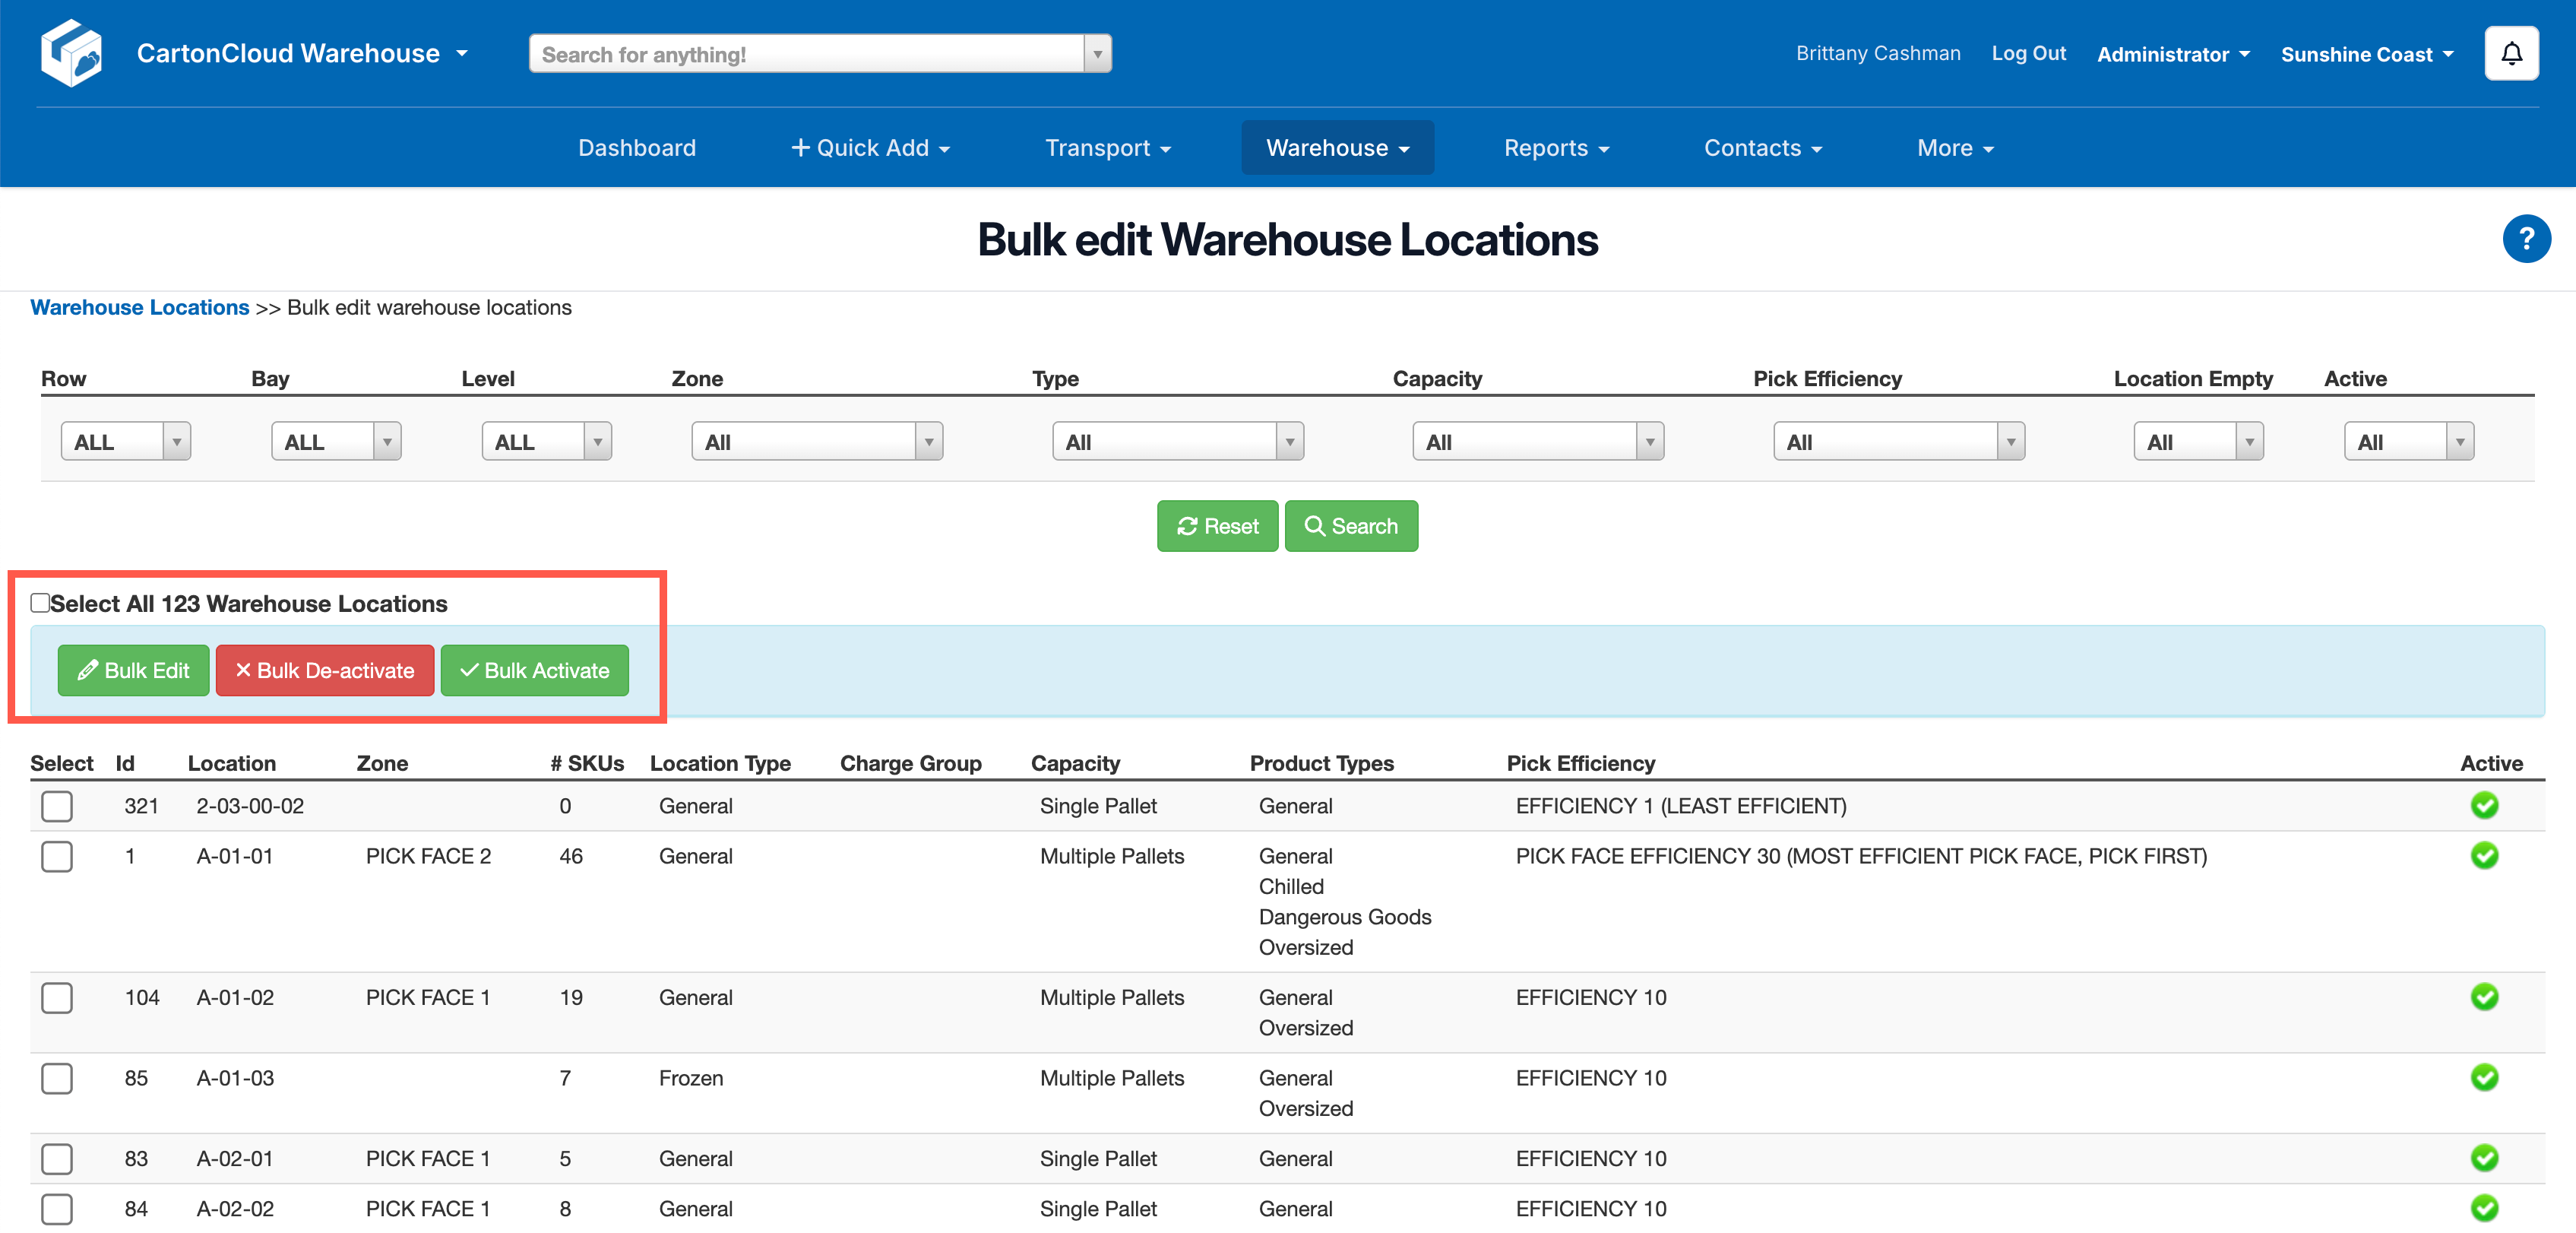2576x1233 pixels.
Task: Open the Zone filter dropdown
Action: point(816,441)
